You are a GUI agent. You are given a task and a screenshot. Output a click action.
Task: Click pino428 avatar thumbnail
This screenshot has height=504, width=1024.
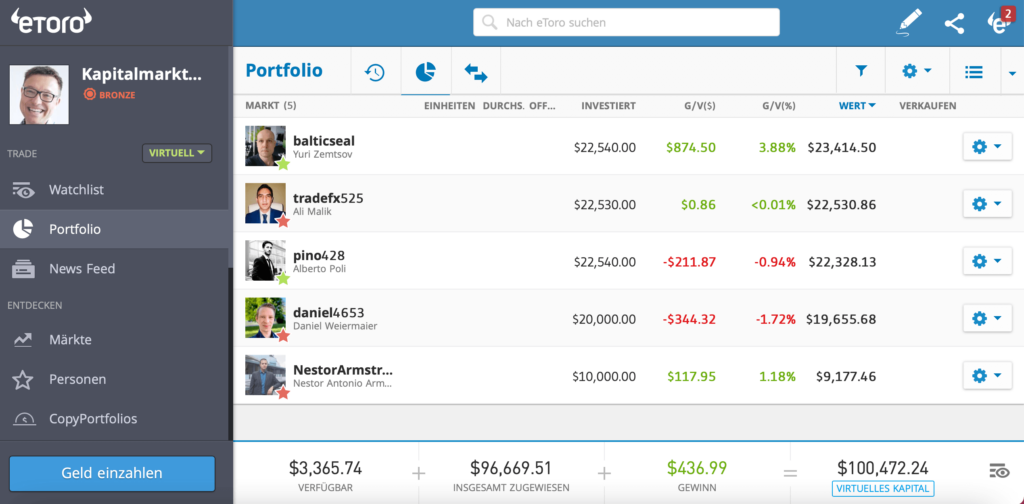[x=265, y=260]
